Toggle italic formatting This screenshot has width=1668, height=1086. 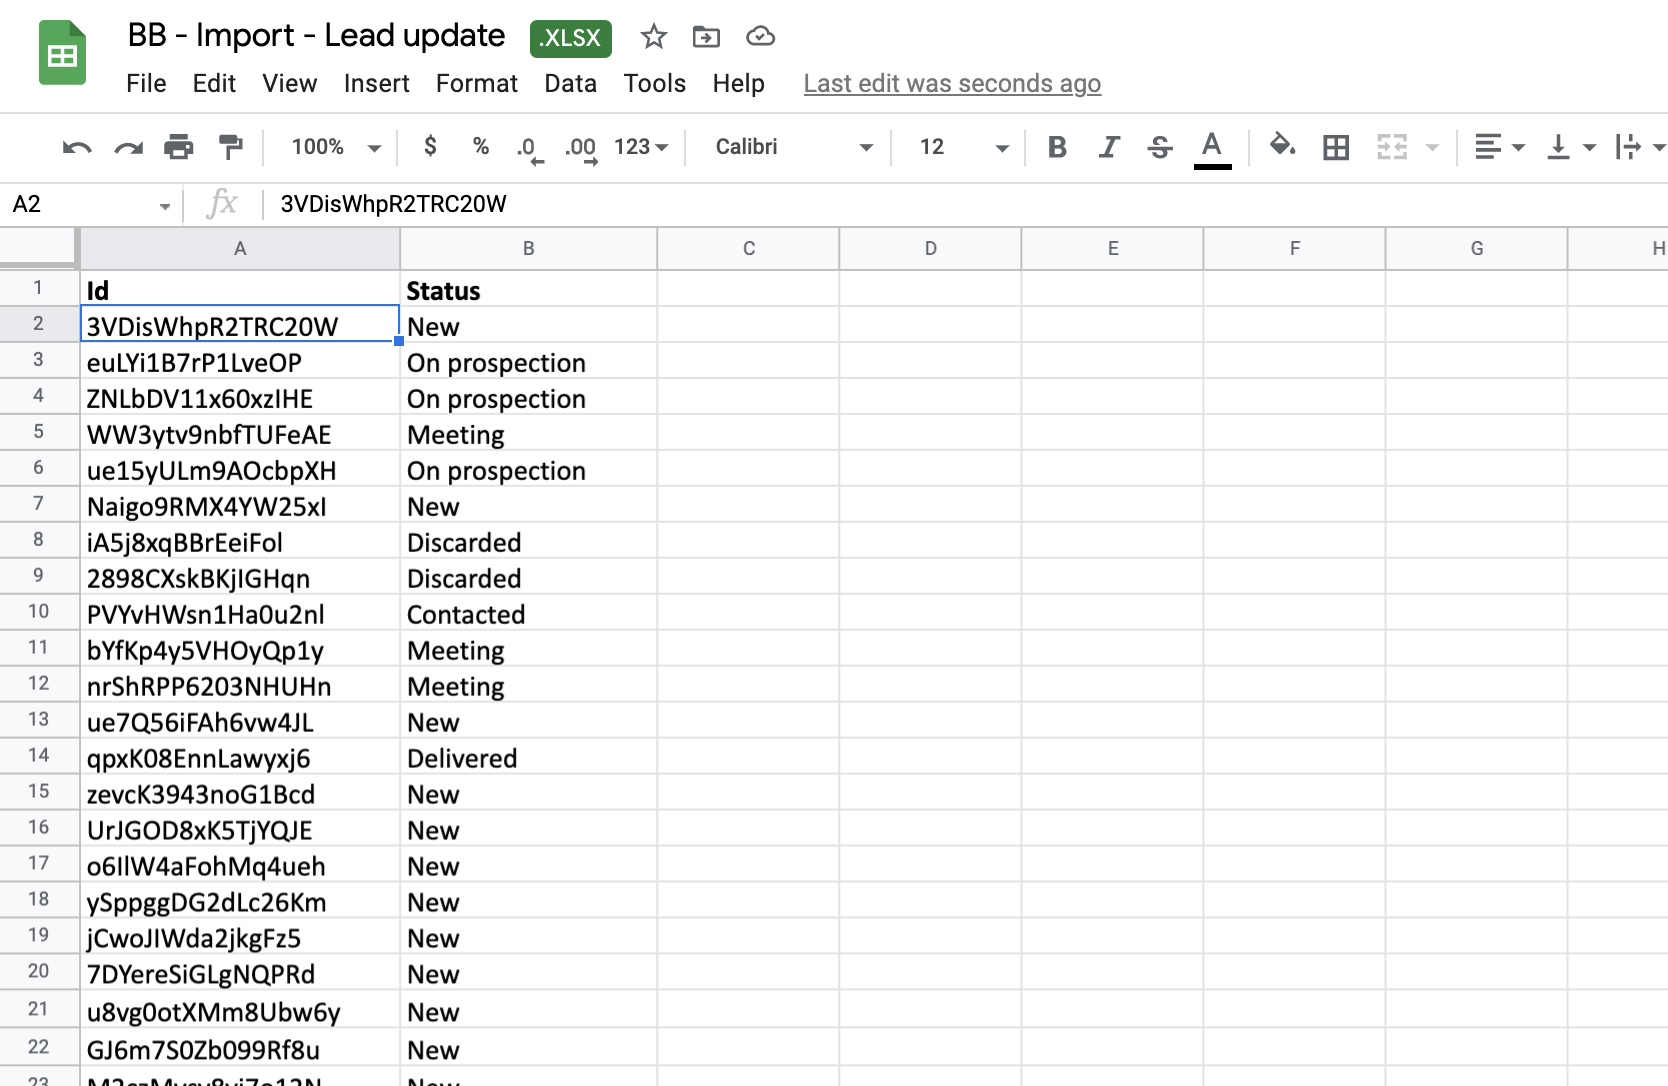[1108, 147]
